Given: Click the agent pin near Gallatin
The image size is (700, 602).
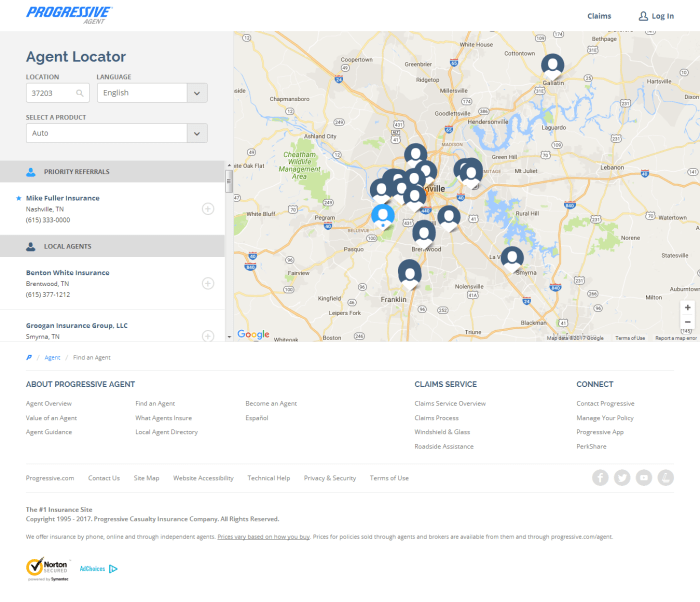Looking at the screenshot, I should tap(553, 67).
